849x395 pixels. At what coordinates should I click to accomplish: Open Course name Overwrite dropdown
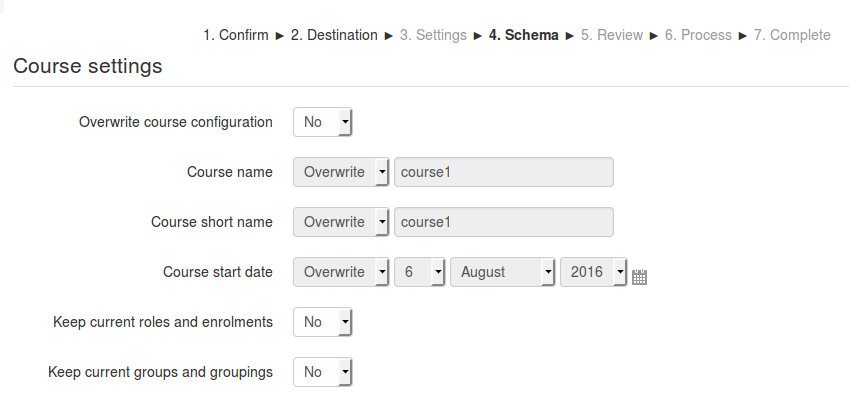[341, 172]
